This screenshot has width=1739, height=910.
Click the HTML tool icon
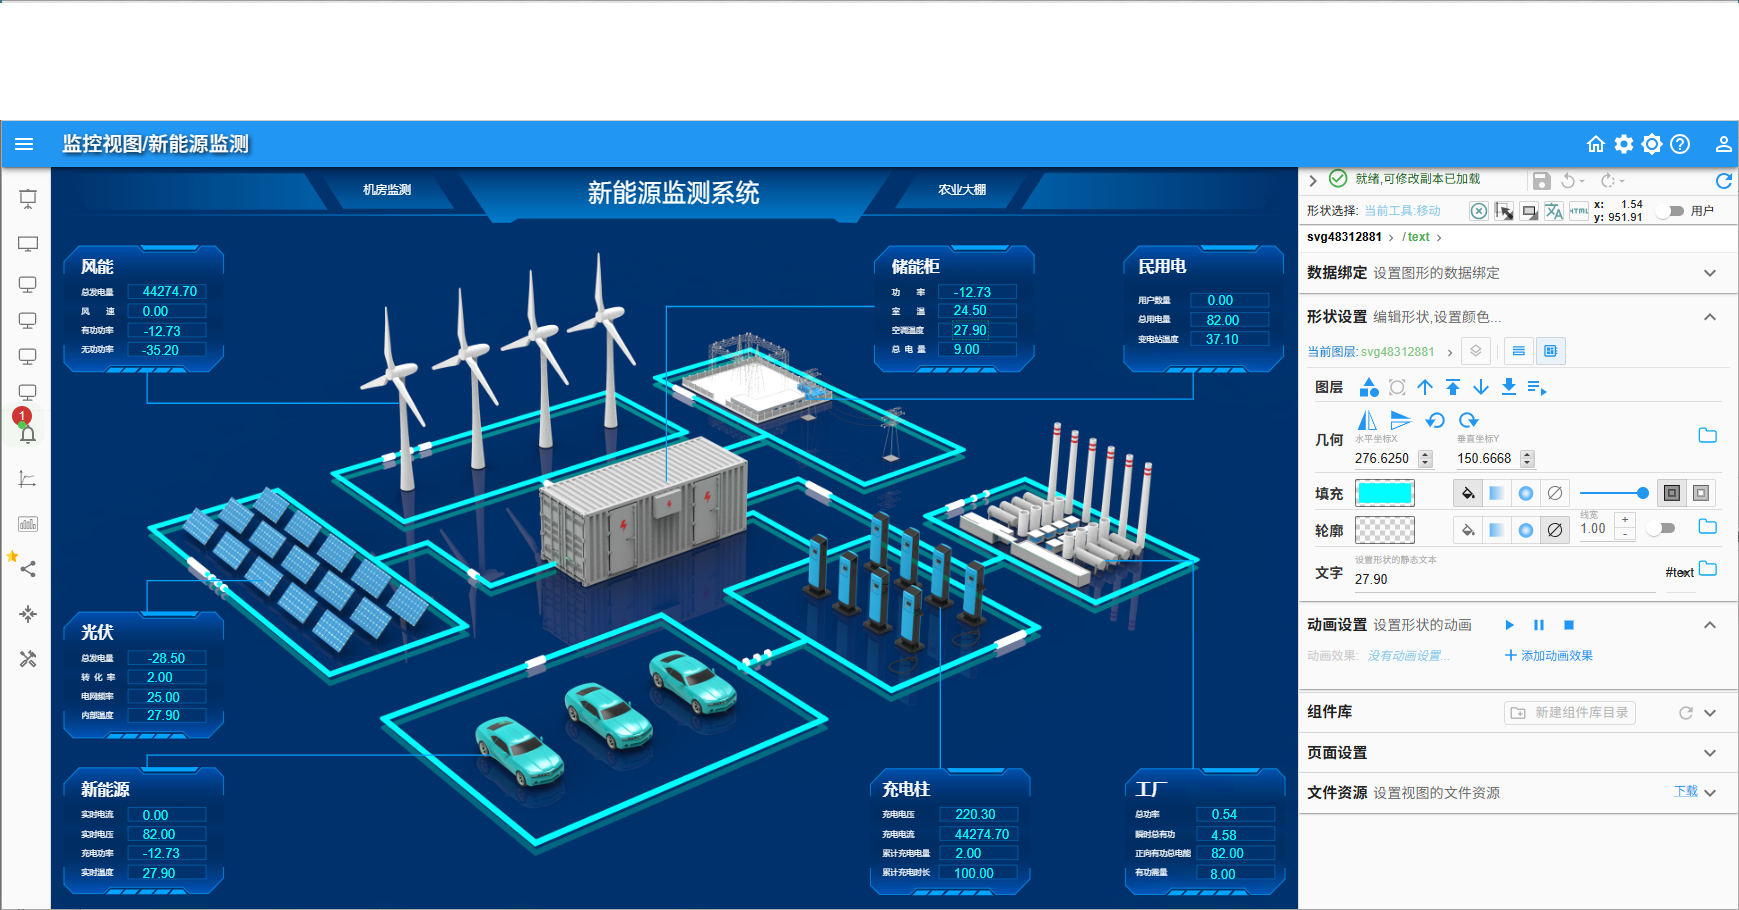[x=1578, y=211]
